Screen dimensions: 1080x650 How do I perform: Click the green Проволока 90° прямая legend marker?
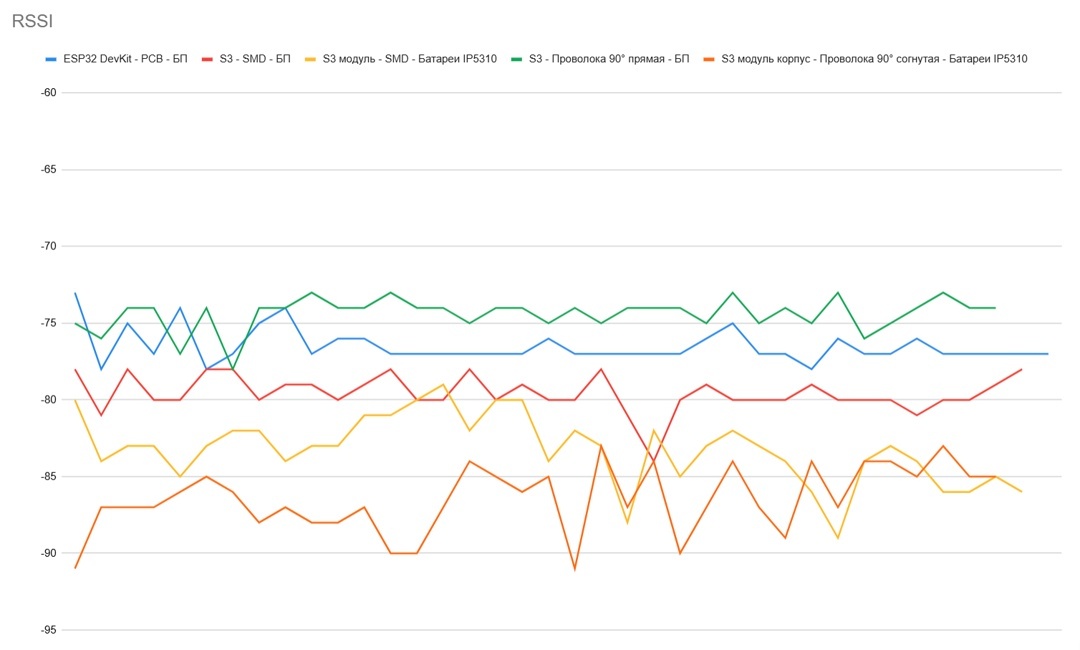[x=517, y=59]
